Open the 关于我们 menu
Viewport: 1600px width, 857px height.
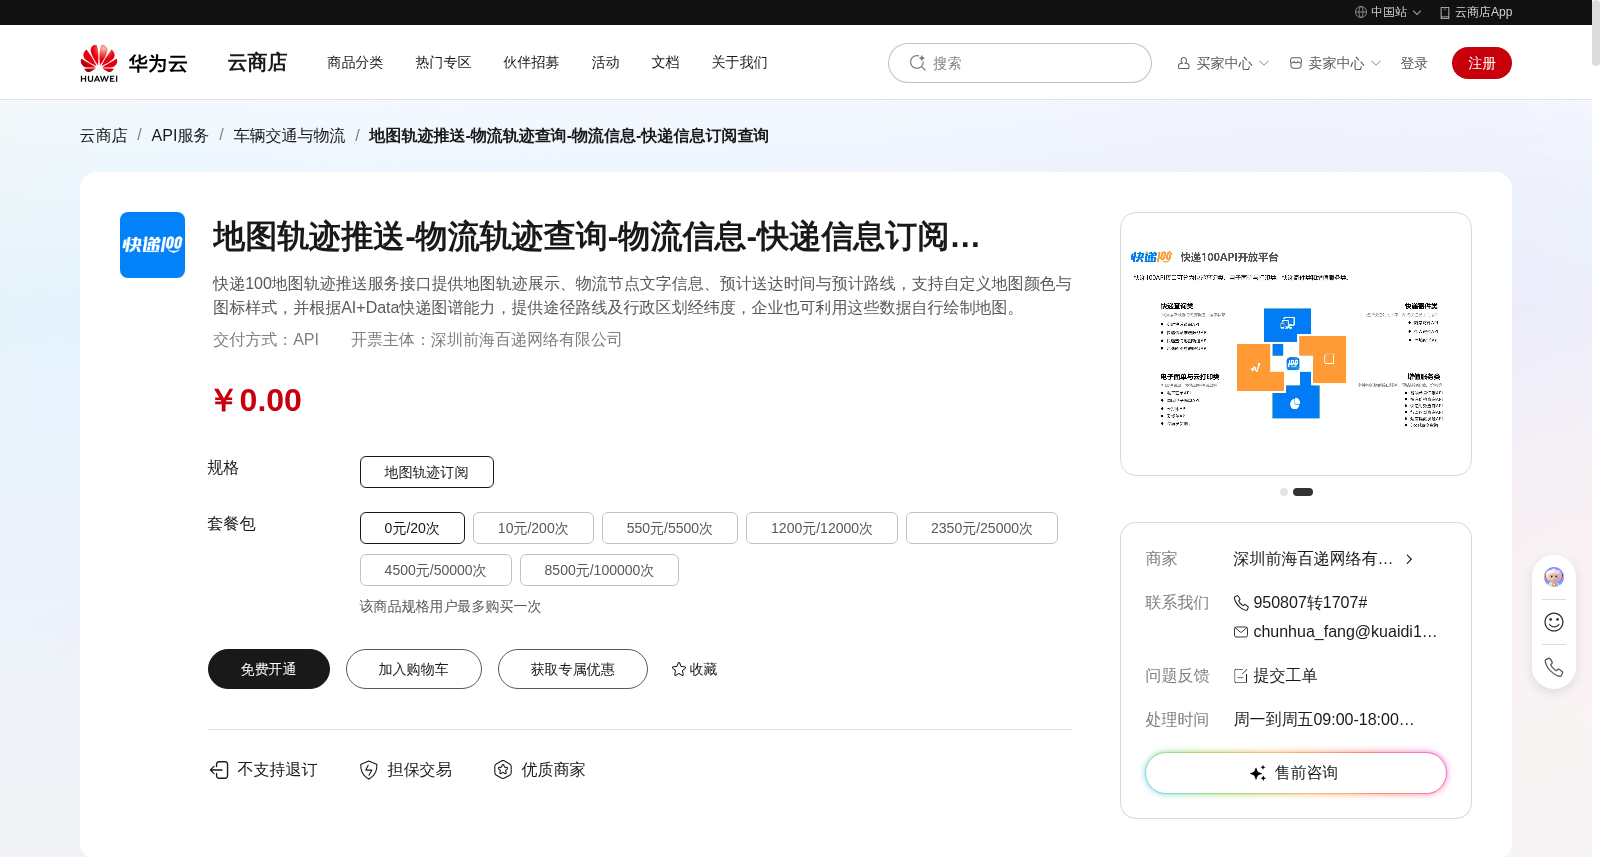(739, 62)
